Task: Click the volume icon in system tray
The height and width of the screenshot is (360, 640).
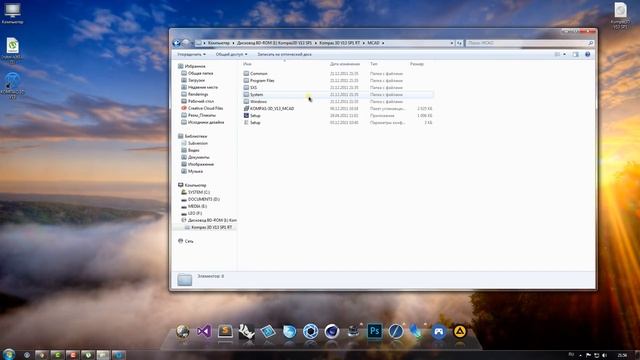Action: 604,356
